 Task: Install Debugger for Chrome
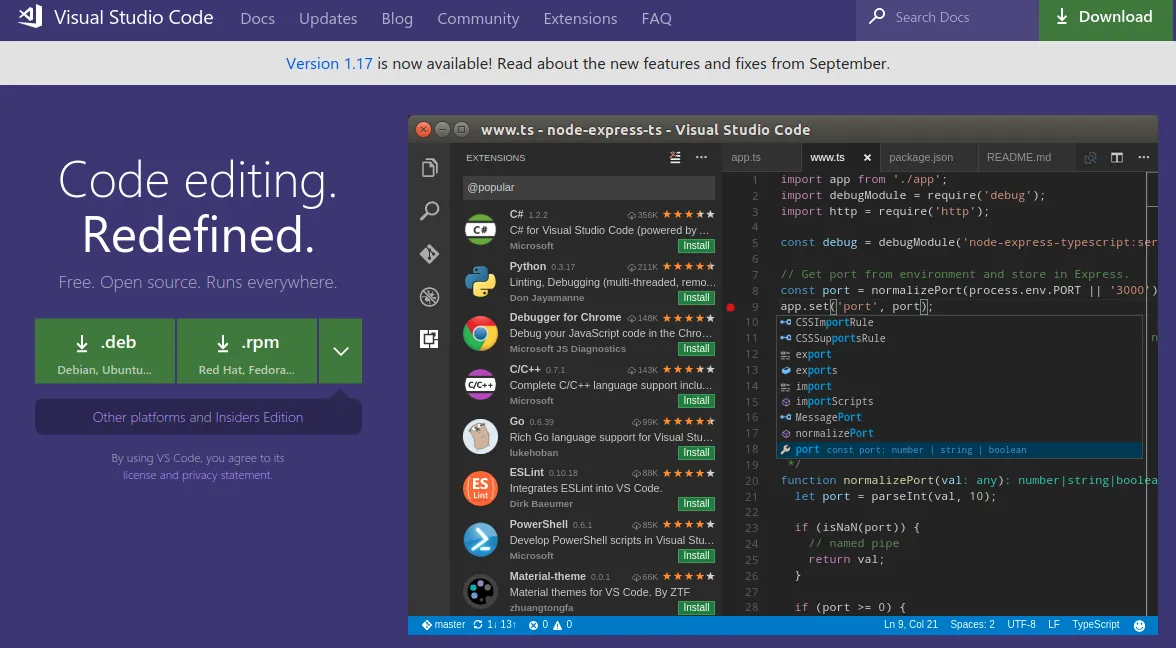[696, 348]
